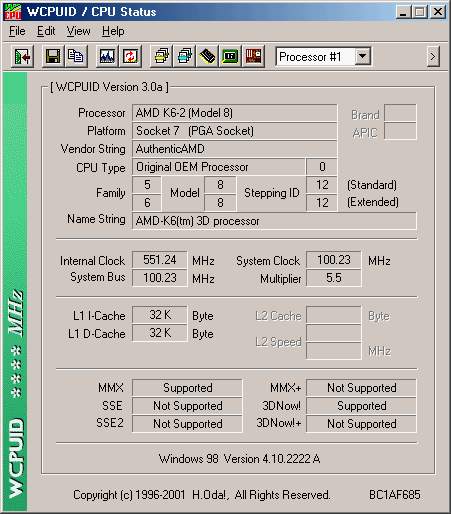Click the Platform field Socket 7
The height and width of the screenshot is (514, 451).
234,131
